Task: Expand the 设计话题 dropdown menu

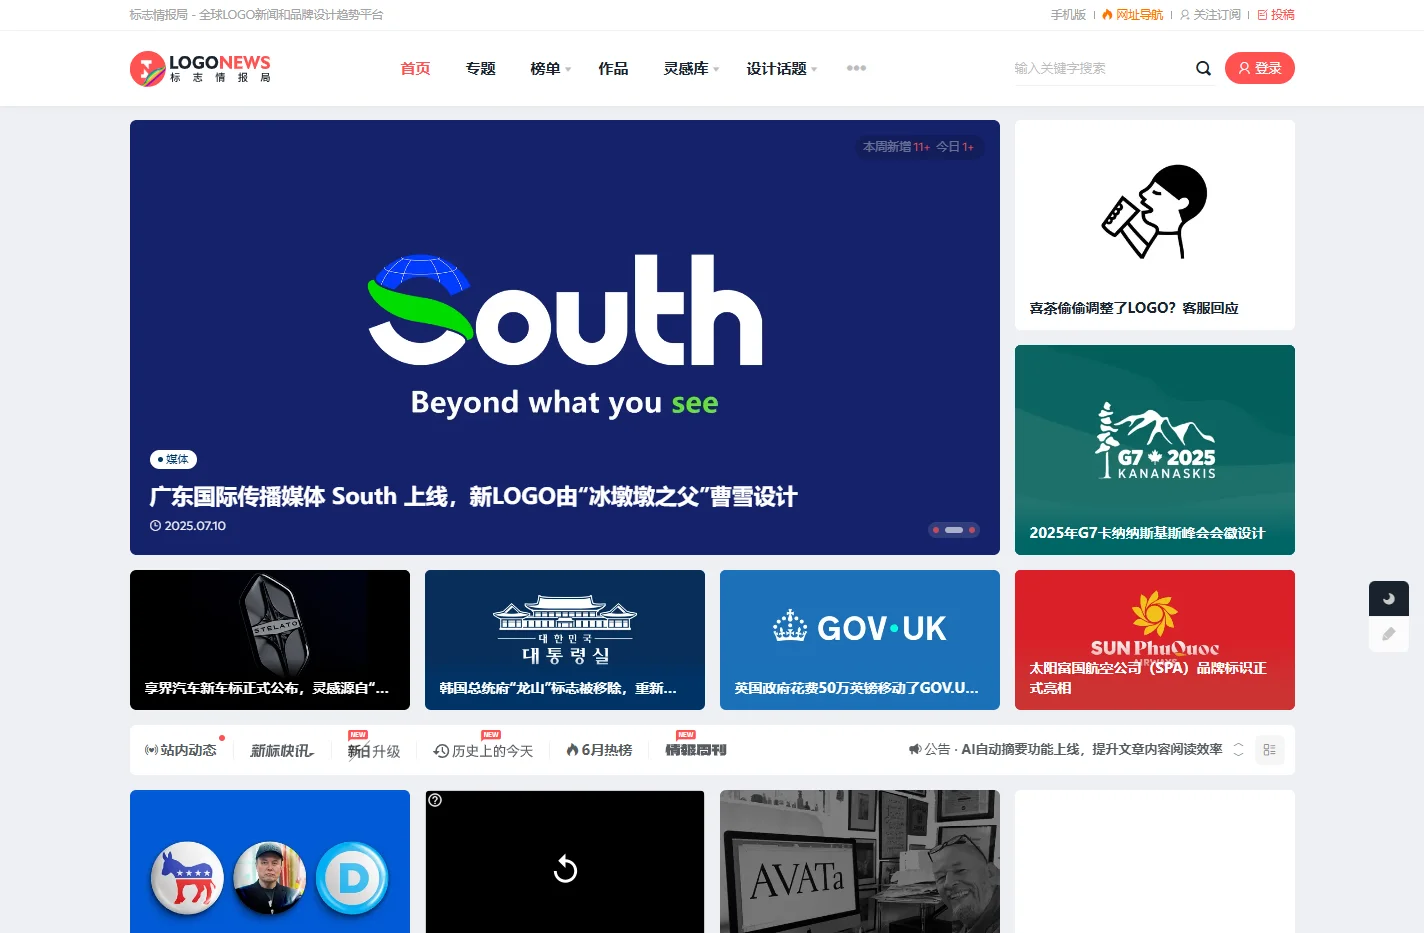Action: tap(781, 68)
